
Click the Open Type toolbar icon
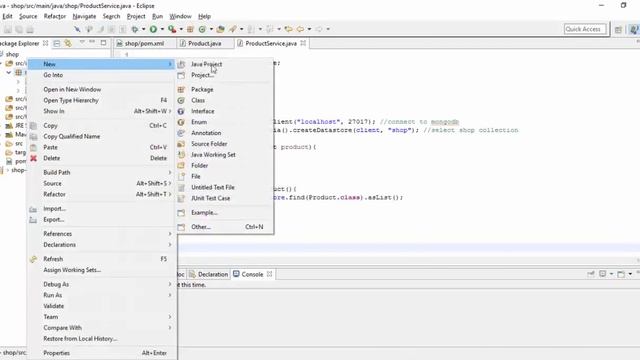(x=220, y=29)
